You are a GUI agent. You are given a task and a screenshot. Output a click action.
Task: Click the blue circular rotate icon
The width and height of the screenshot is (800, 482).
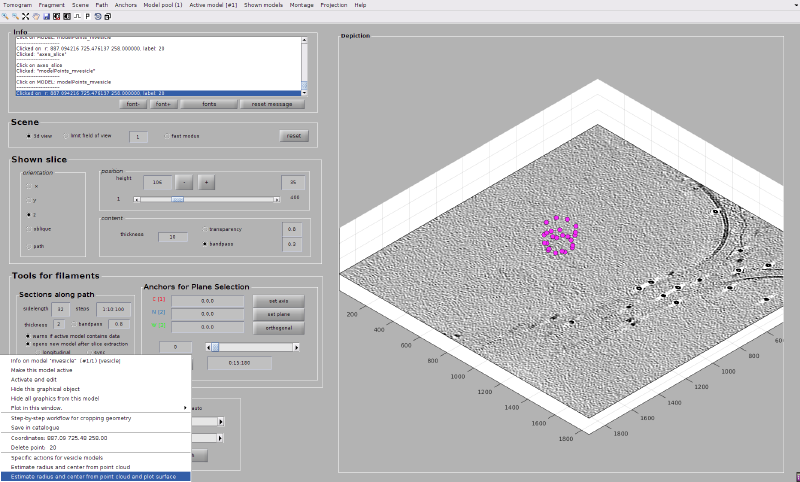click(x=97, y=16)
